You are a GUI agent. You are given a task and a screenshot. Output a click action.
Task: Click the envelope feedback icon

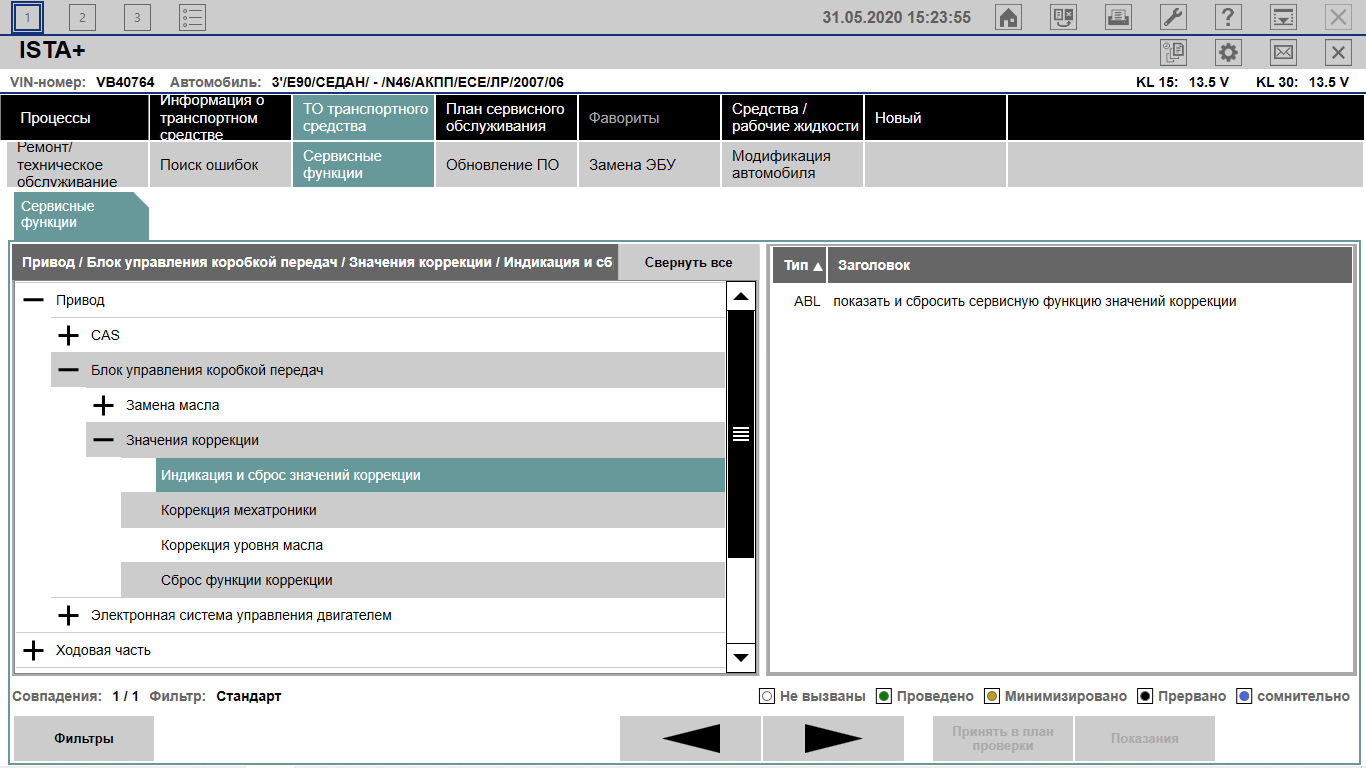[x=1283, y=52]
